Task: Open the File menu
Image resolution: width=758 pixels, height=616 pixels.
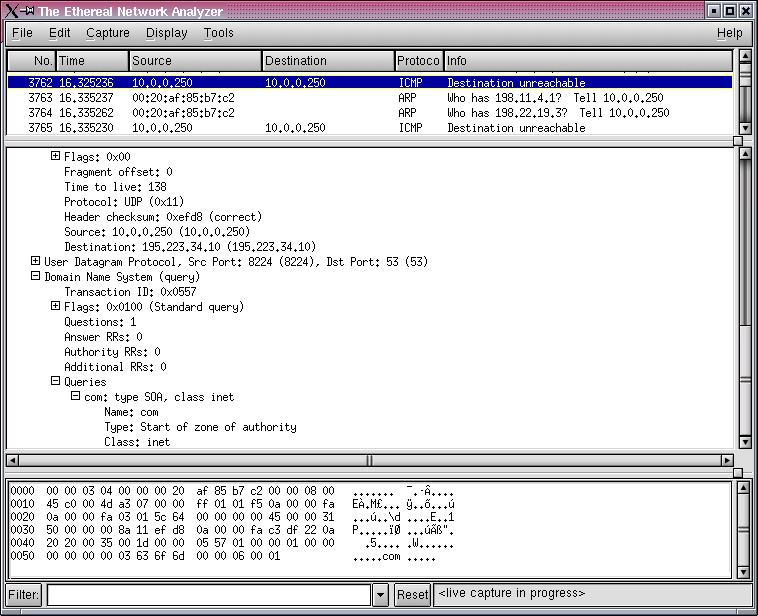Action: 22,33
